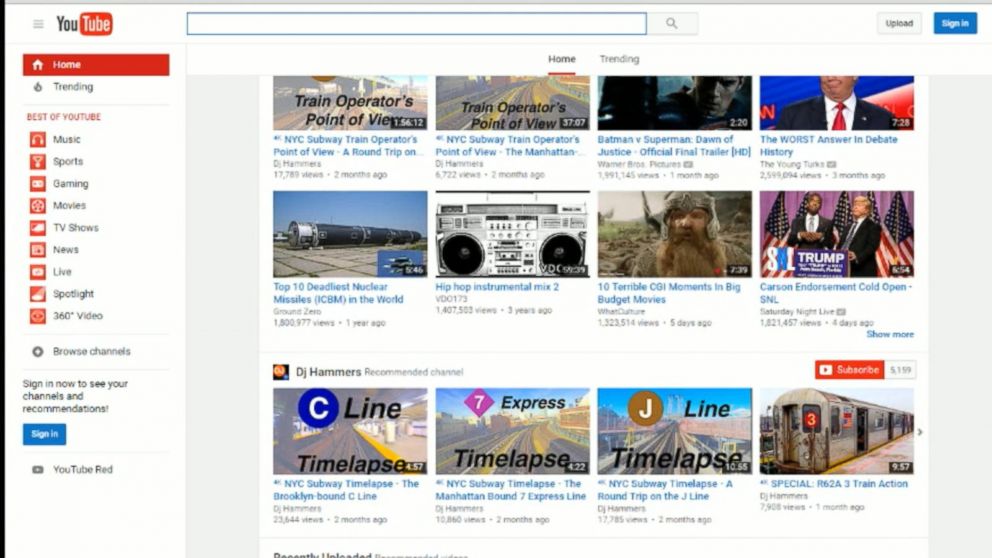
Task: Click The Young Turks channel name
Action: pyautogui.click(x=792, y=164)
